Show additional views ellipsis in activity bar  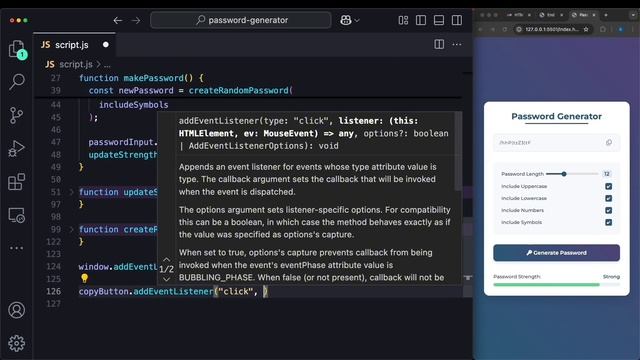[16, 248]
